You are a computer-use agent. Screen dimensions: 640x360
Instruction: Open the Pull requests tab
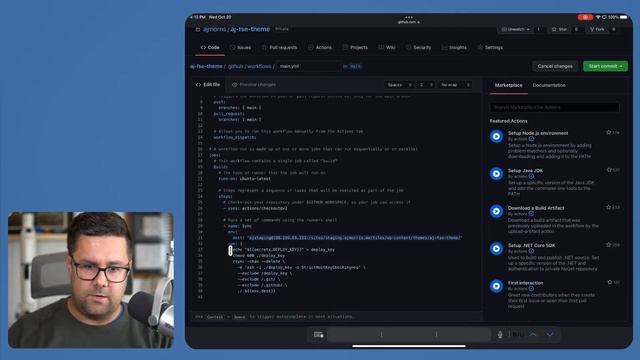point(280,47)
